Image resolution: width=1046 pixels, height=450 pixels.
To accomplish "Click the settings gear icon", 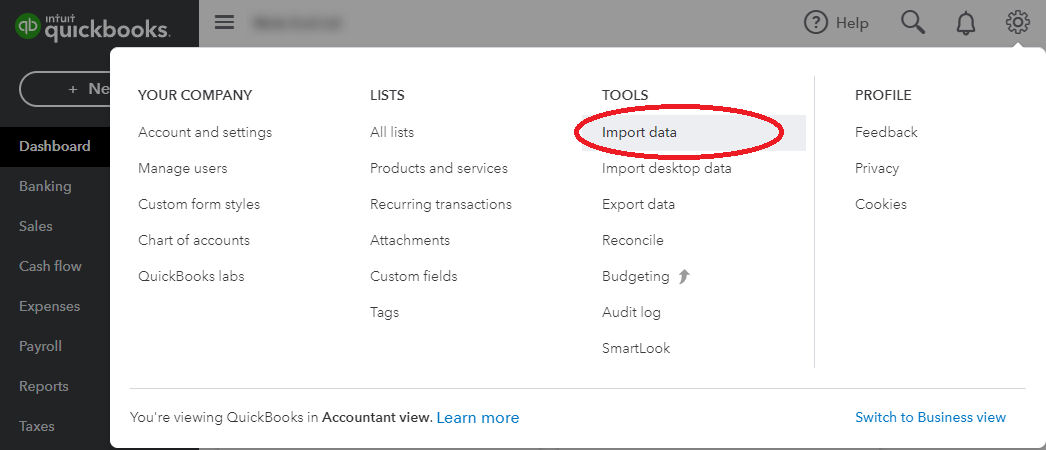I will pos(1017,23).
